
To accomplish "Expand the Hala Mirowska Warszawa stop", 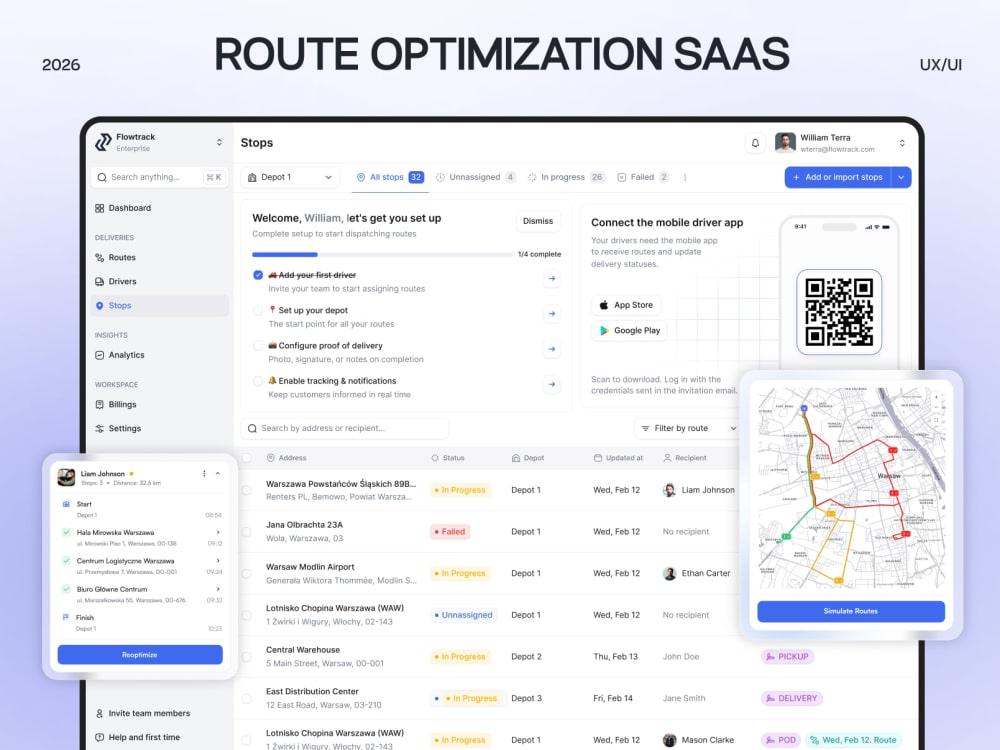I will [x=218, y=533].
